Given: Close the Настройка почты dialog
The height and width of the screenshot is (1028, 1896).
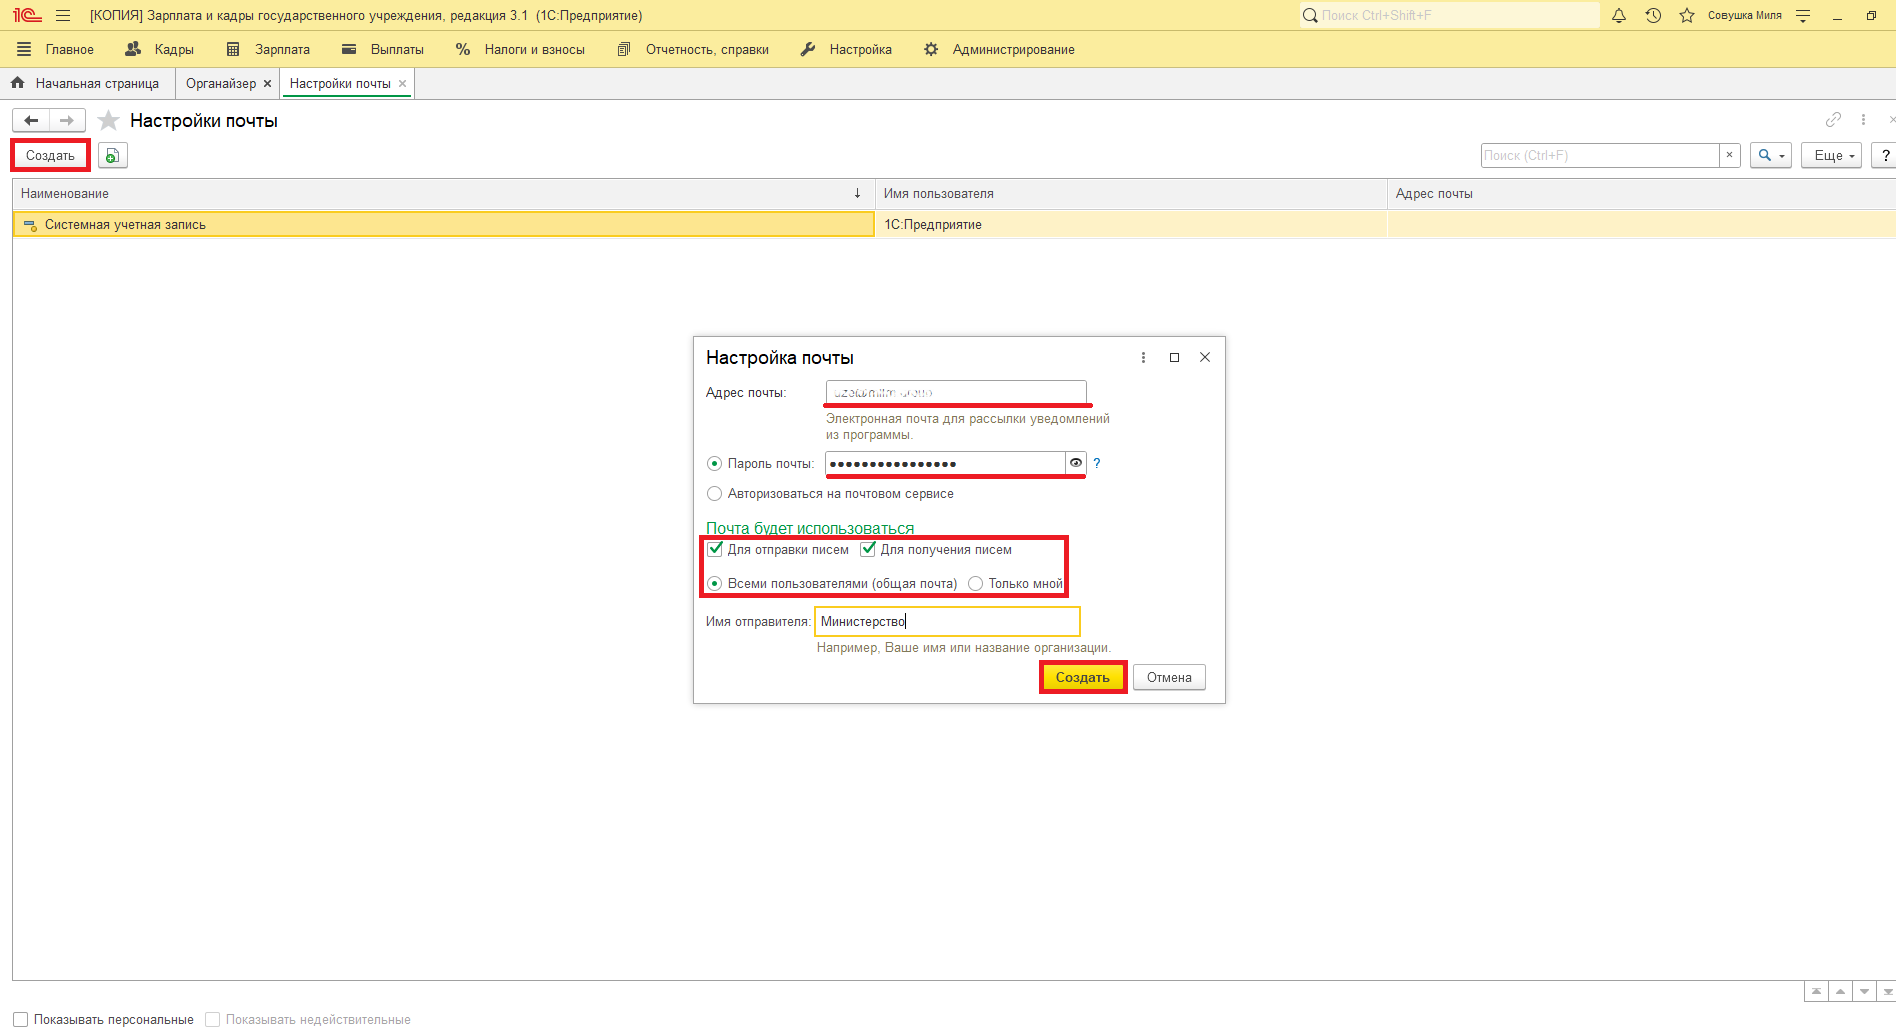Looking at the screenshot, I should coord(1205,358).
